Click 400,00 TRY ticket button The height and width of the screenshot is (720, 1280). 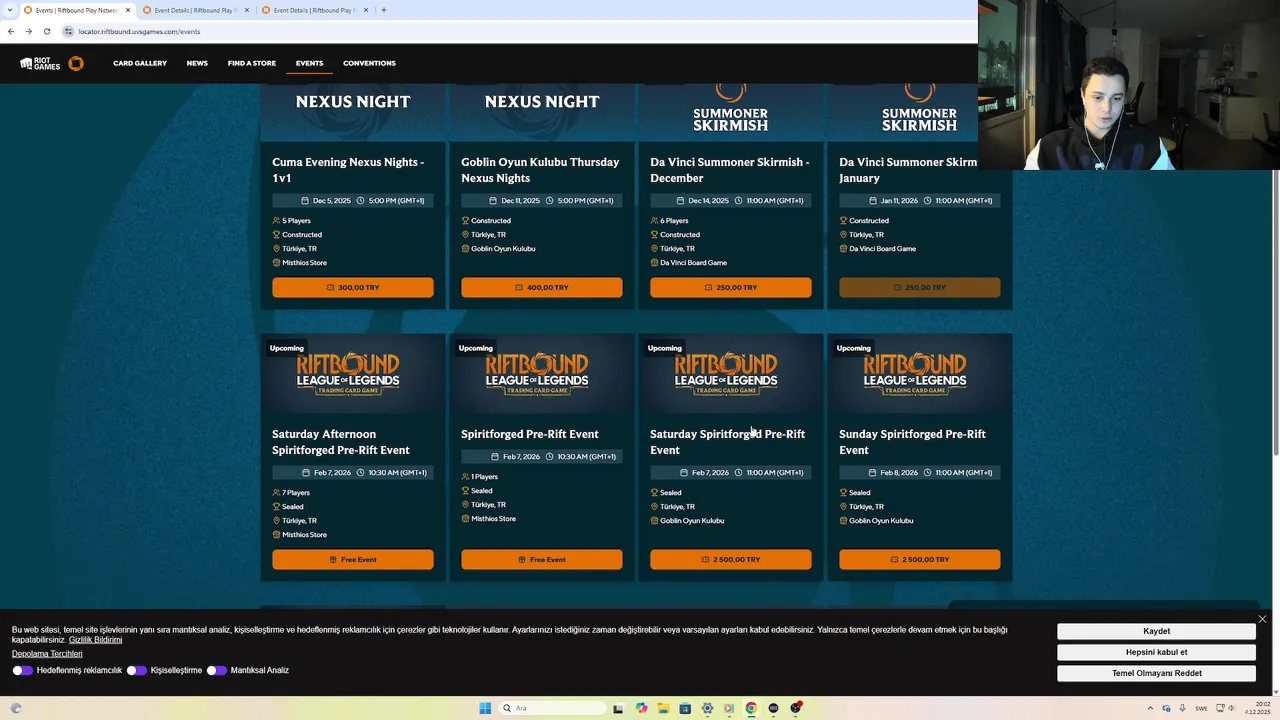[x=542, y=287]
